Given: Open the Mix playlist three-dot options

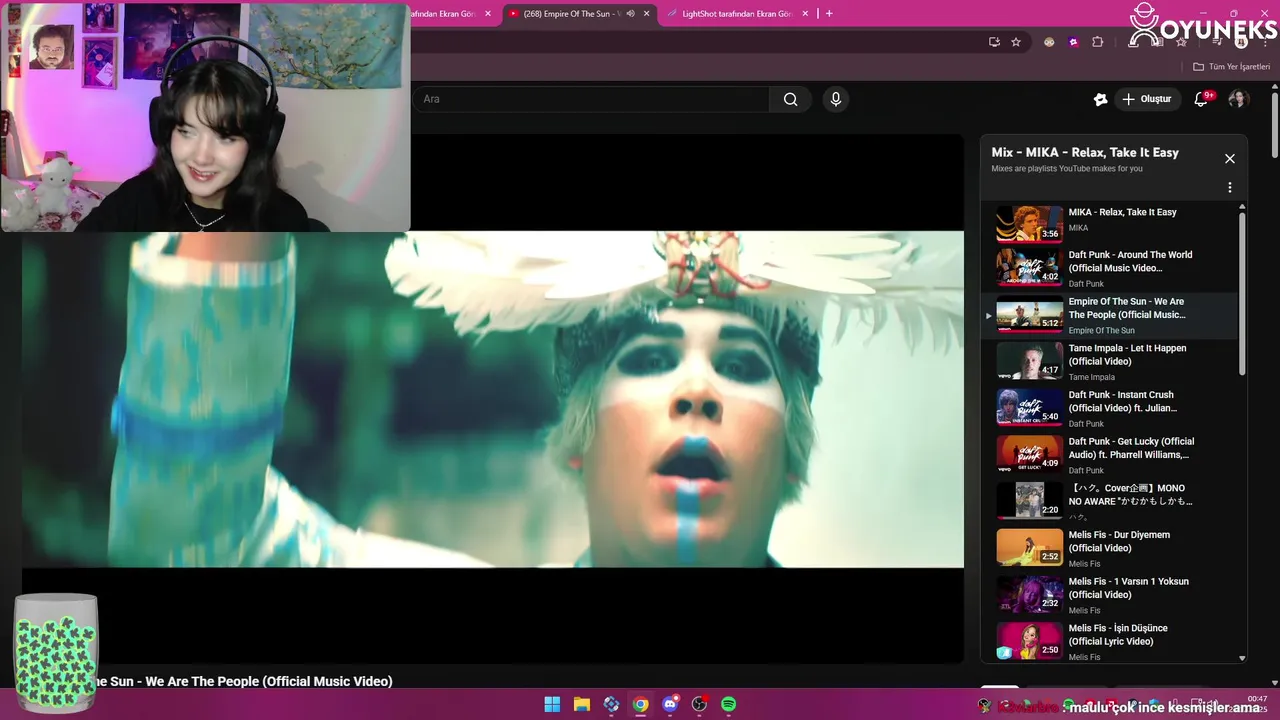Looking at the screenshot, I should [1230, 188].
